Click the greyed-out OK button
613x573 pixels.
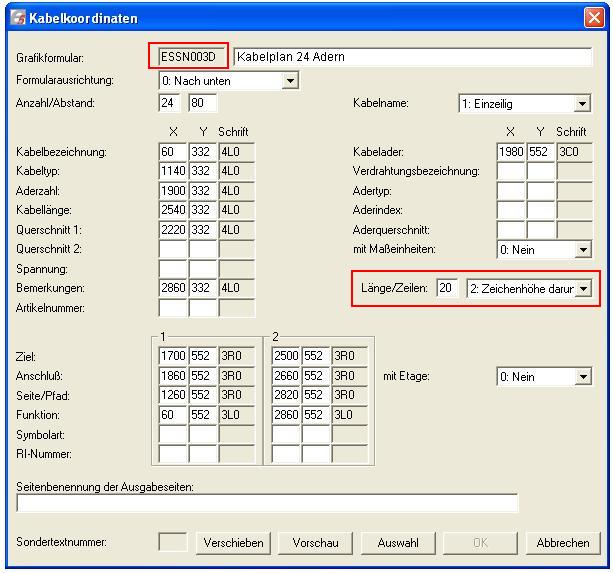click(x=480, y=543)
